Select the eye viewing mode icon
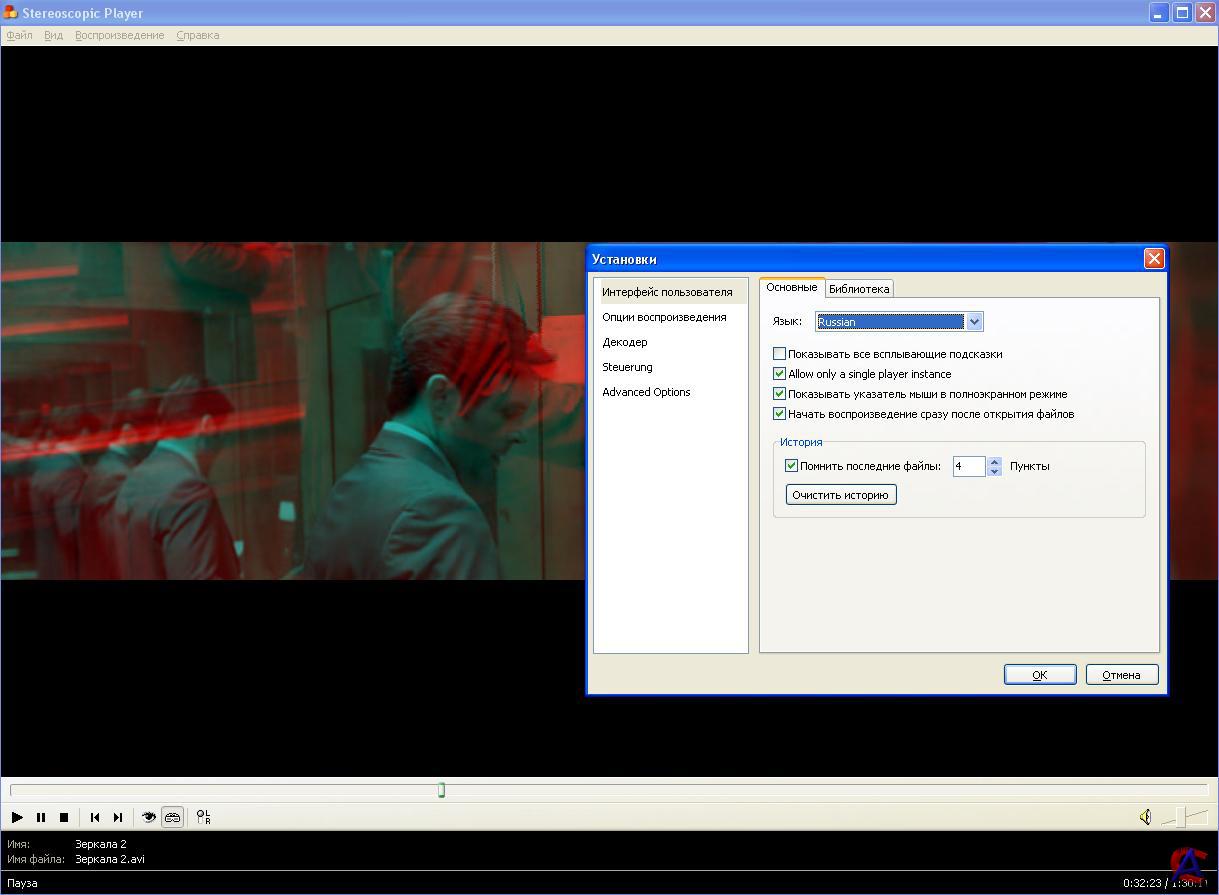This screenshot has height=895, width=1219. click(x=149, y=817)
